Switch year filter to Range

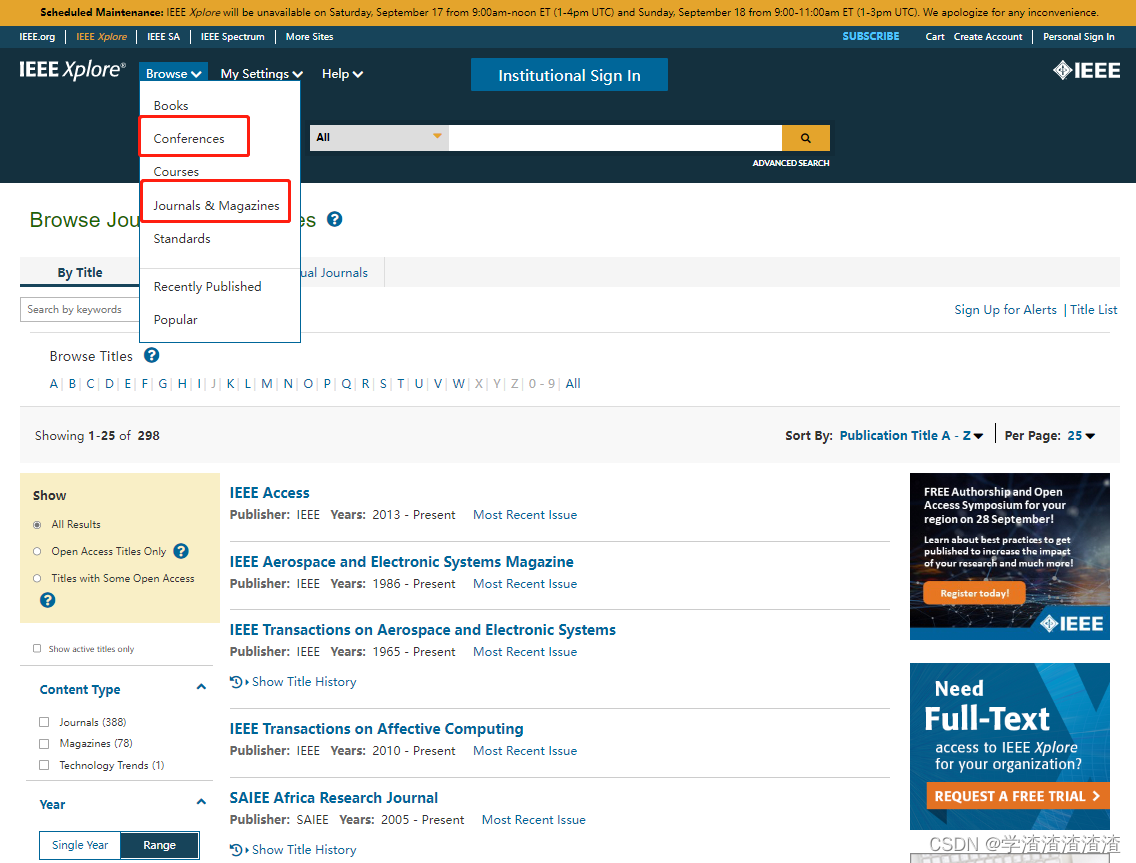coord(159,845)
